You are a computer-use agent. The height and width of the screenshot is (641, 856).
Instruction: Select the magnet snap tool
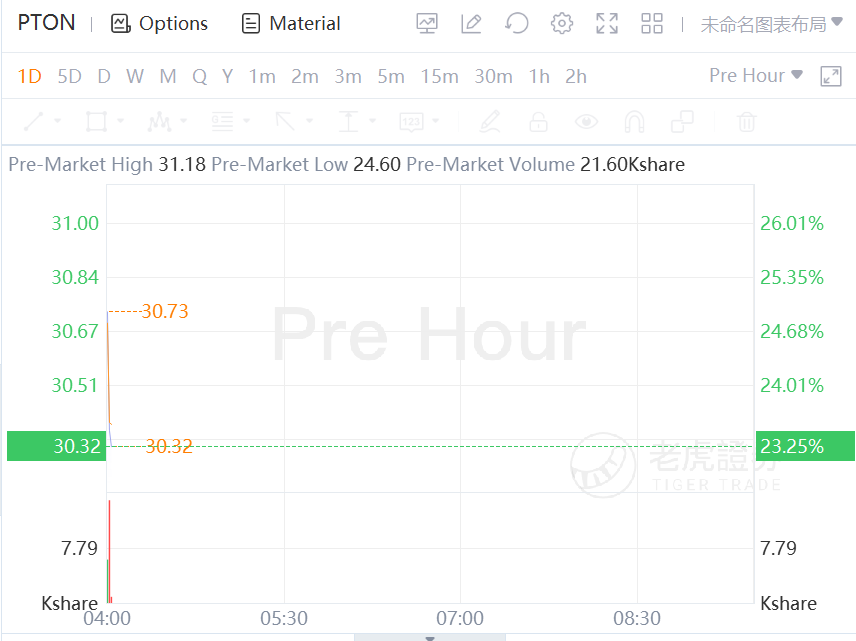tap(634, 122)
